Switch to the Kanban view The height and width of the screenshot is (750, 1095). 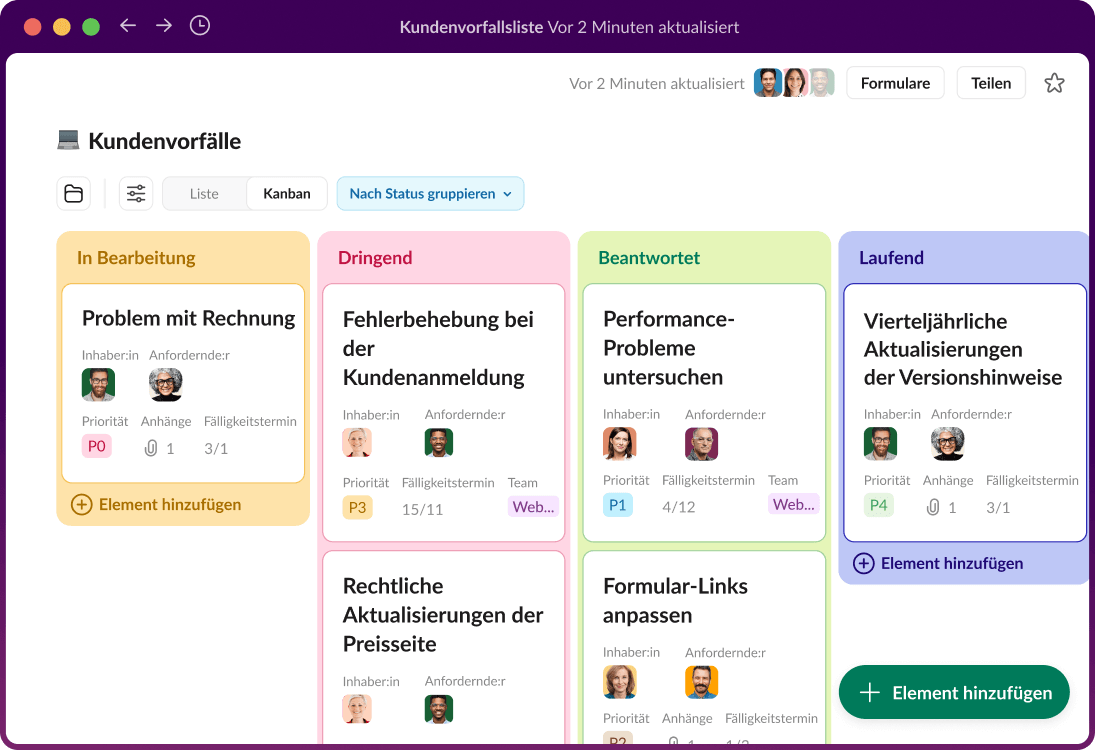pyautogui.click(x=287, y=193)
